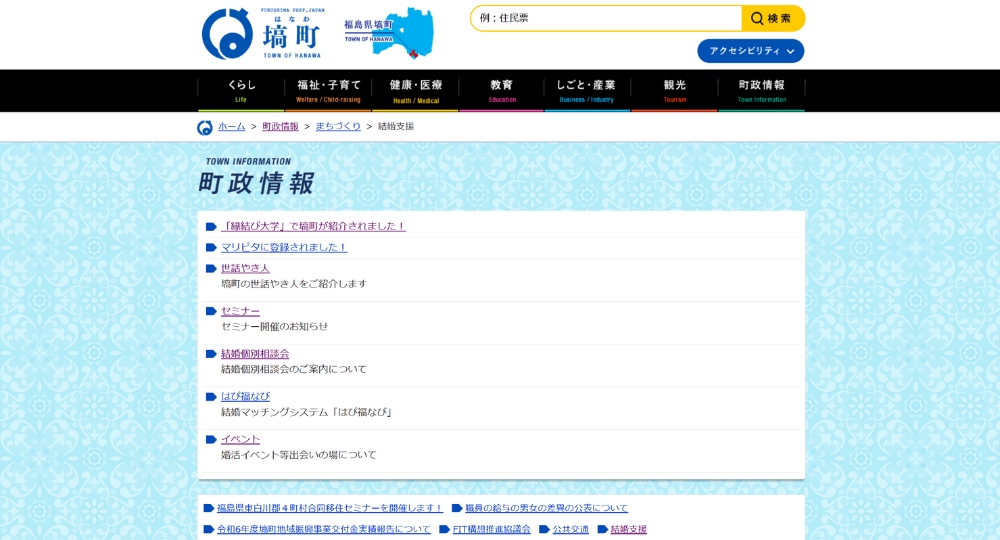
Task: Go to まちづくり breadcrumb link
Action: pyautogui.click(x=338, y=127)
